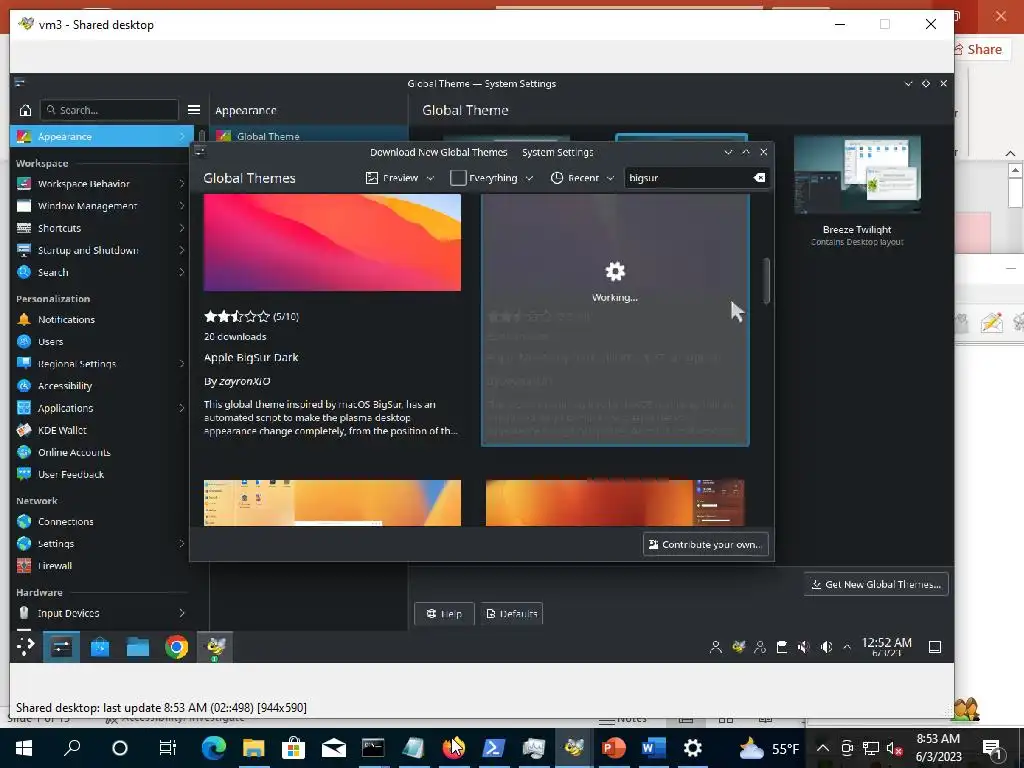Open Dolphin file manager in KDE taskbar
Image resolution: width=1024 pixels, height=768 pixels.
tap(138, 647)
